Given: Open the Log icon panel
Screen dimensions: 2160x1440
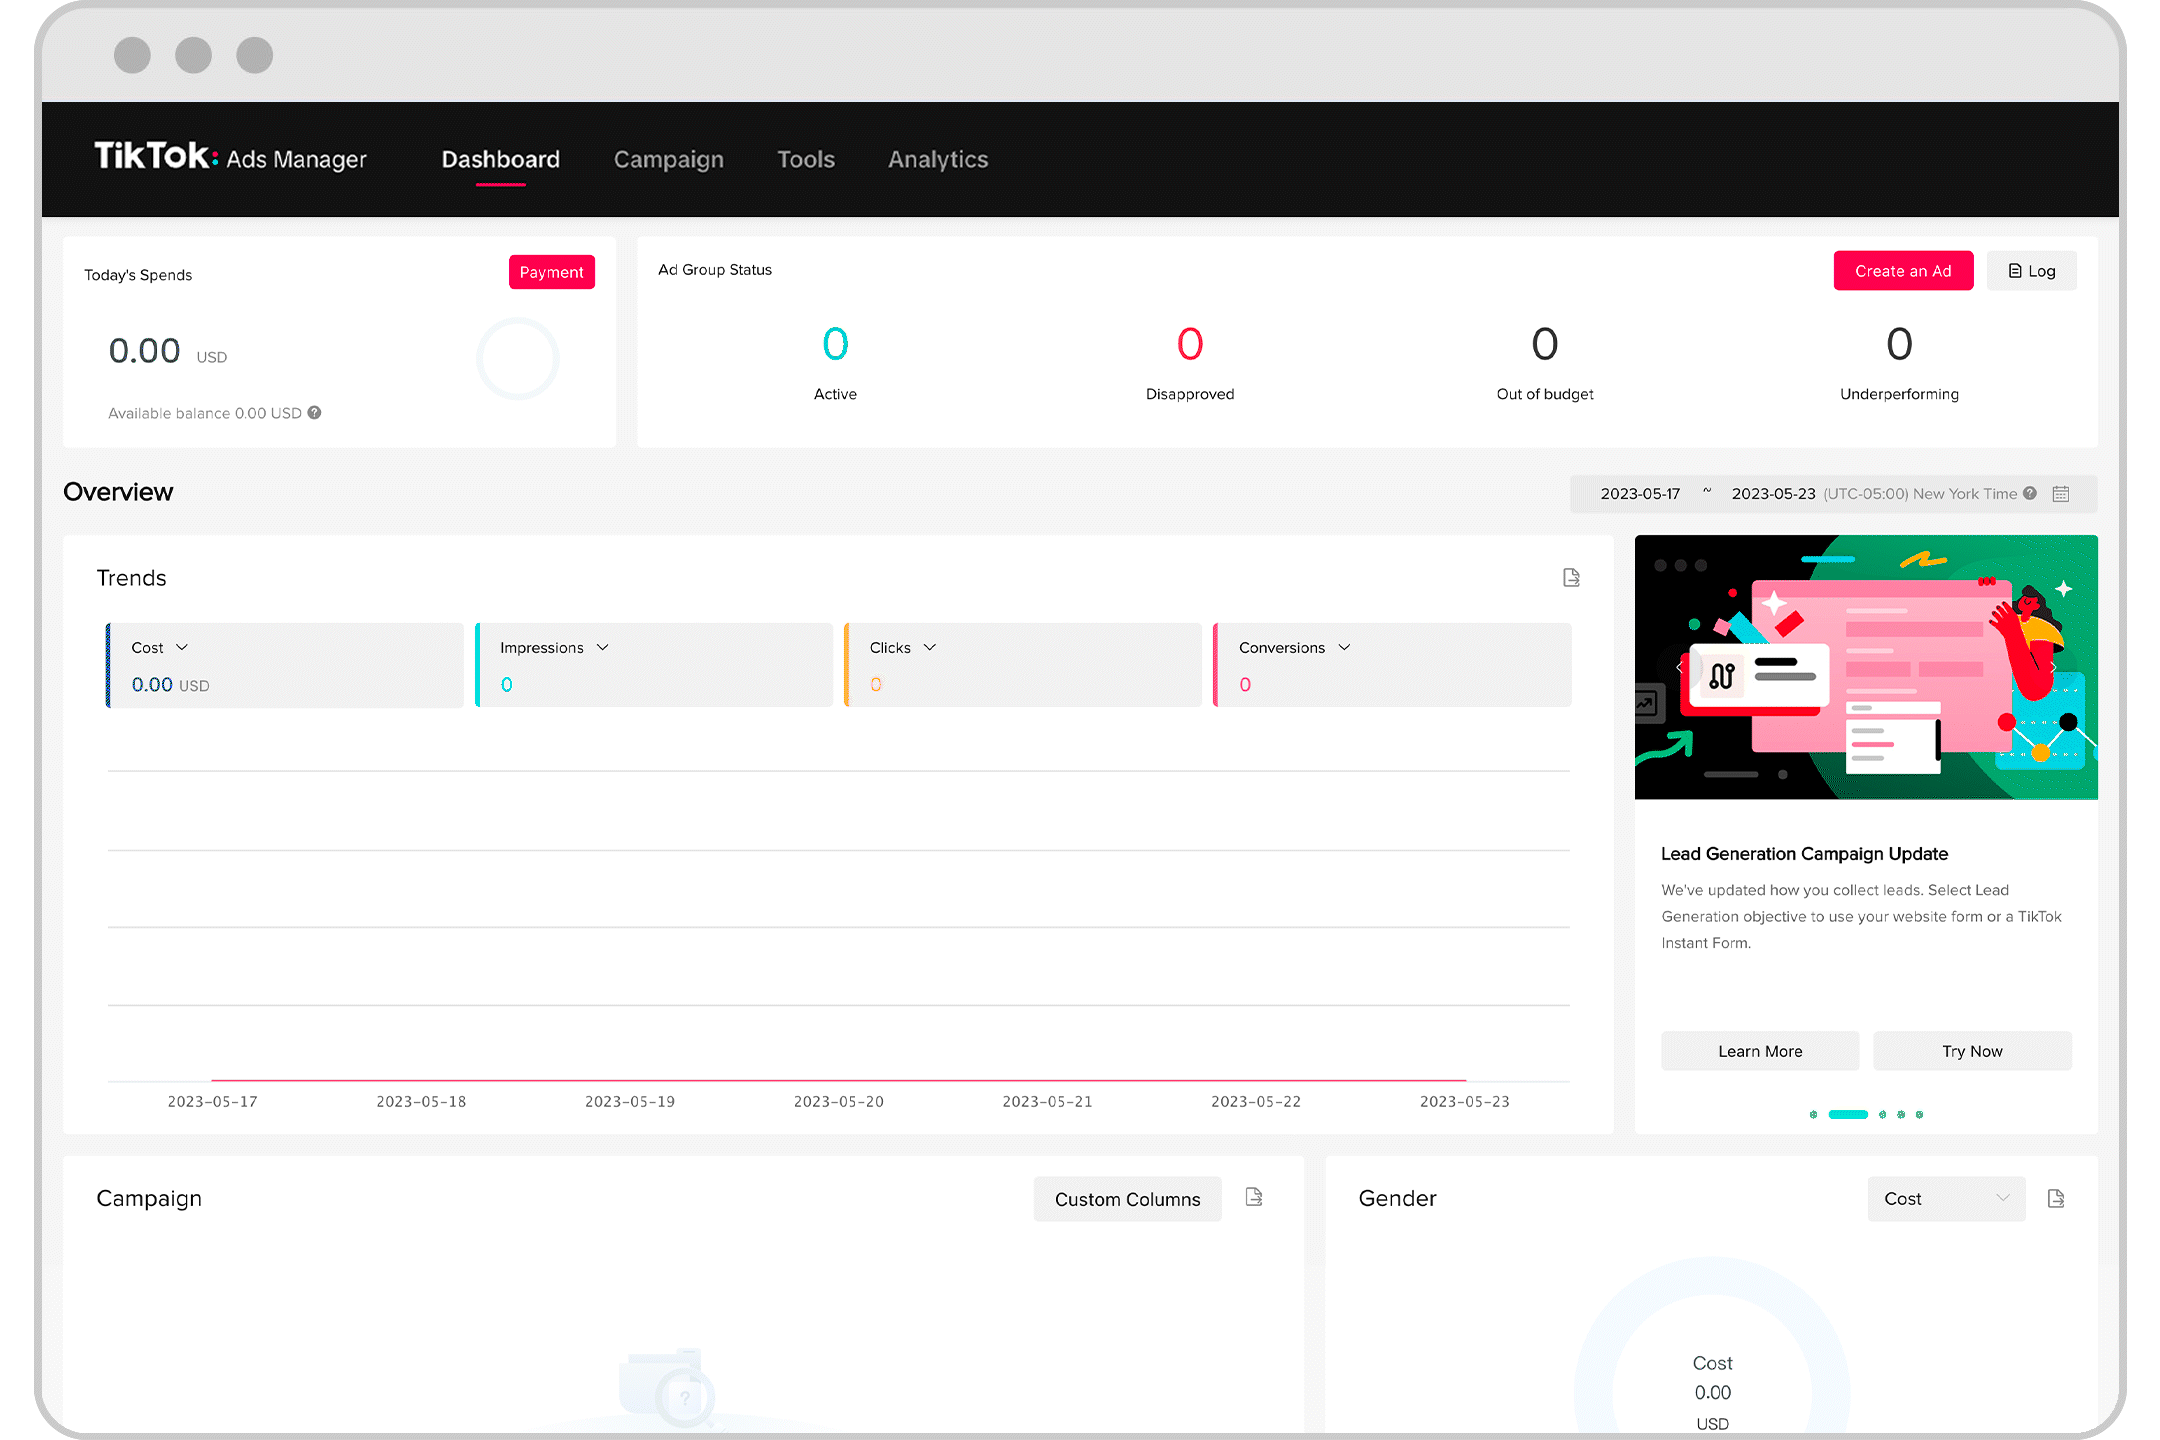Looking at the screenshot, I should pos(2031,270).
